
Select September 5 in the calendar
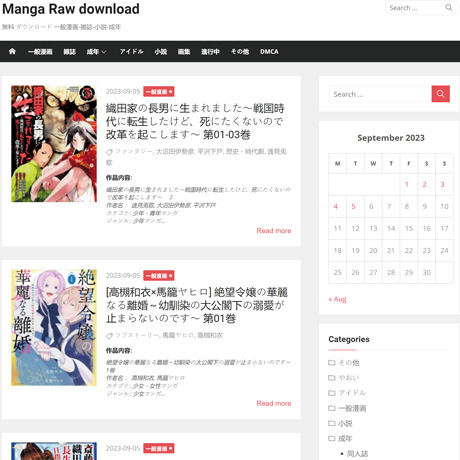point(353,206)
